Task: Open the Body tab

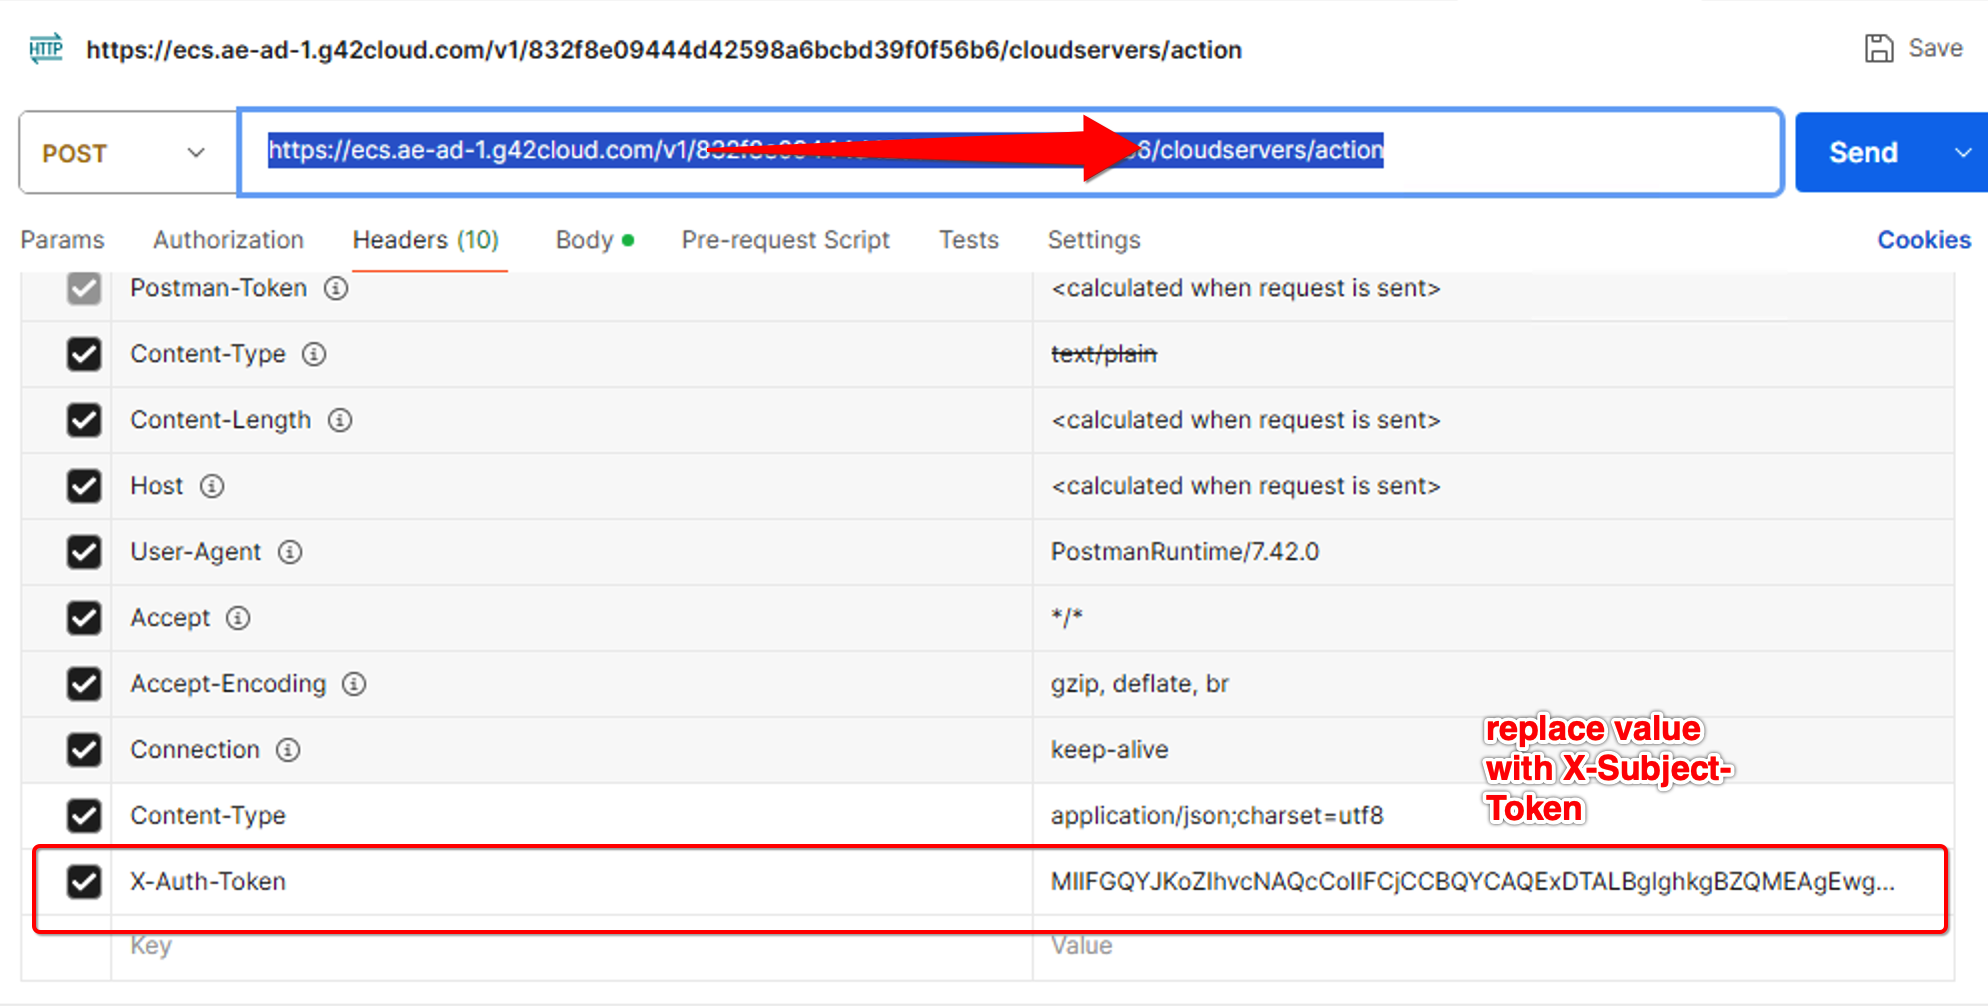Action: (594, 240)
